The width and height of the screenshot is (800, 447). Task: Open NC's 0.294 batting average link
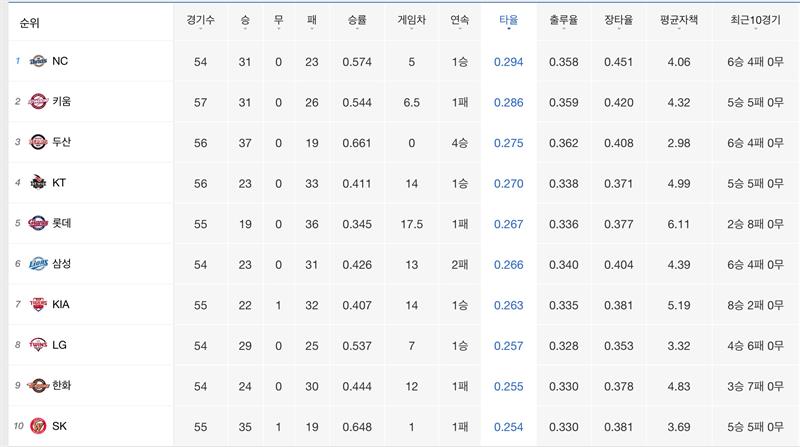pyautogui.click(x=508, y=62)
